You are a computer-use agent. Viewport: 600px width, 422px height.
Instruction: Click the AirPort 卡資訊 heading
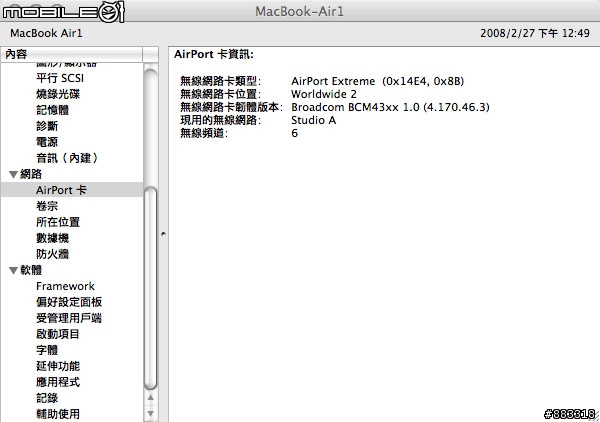(214, 54)
